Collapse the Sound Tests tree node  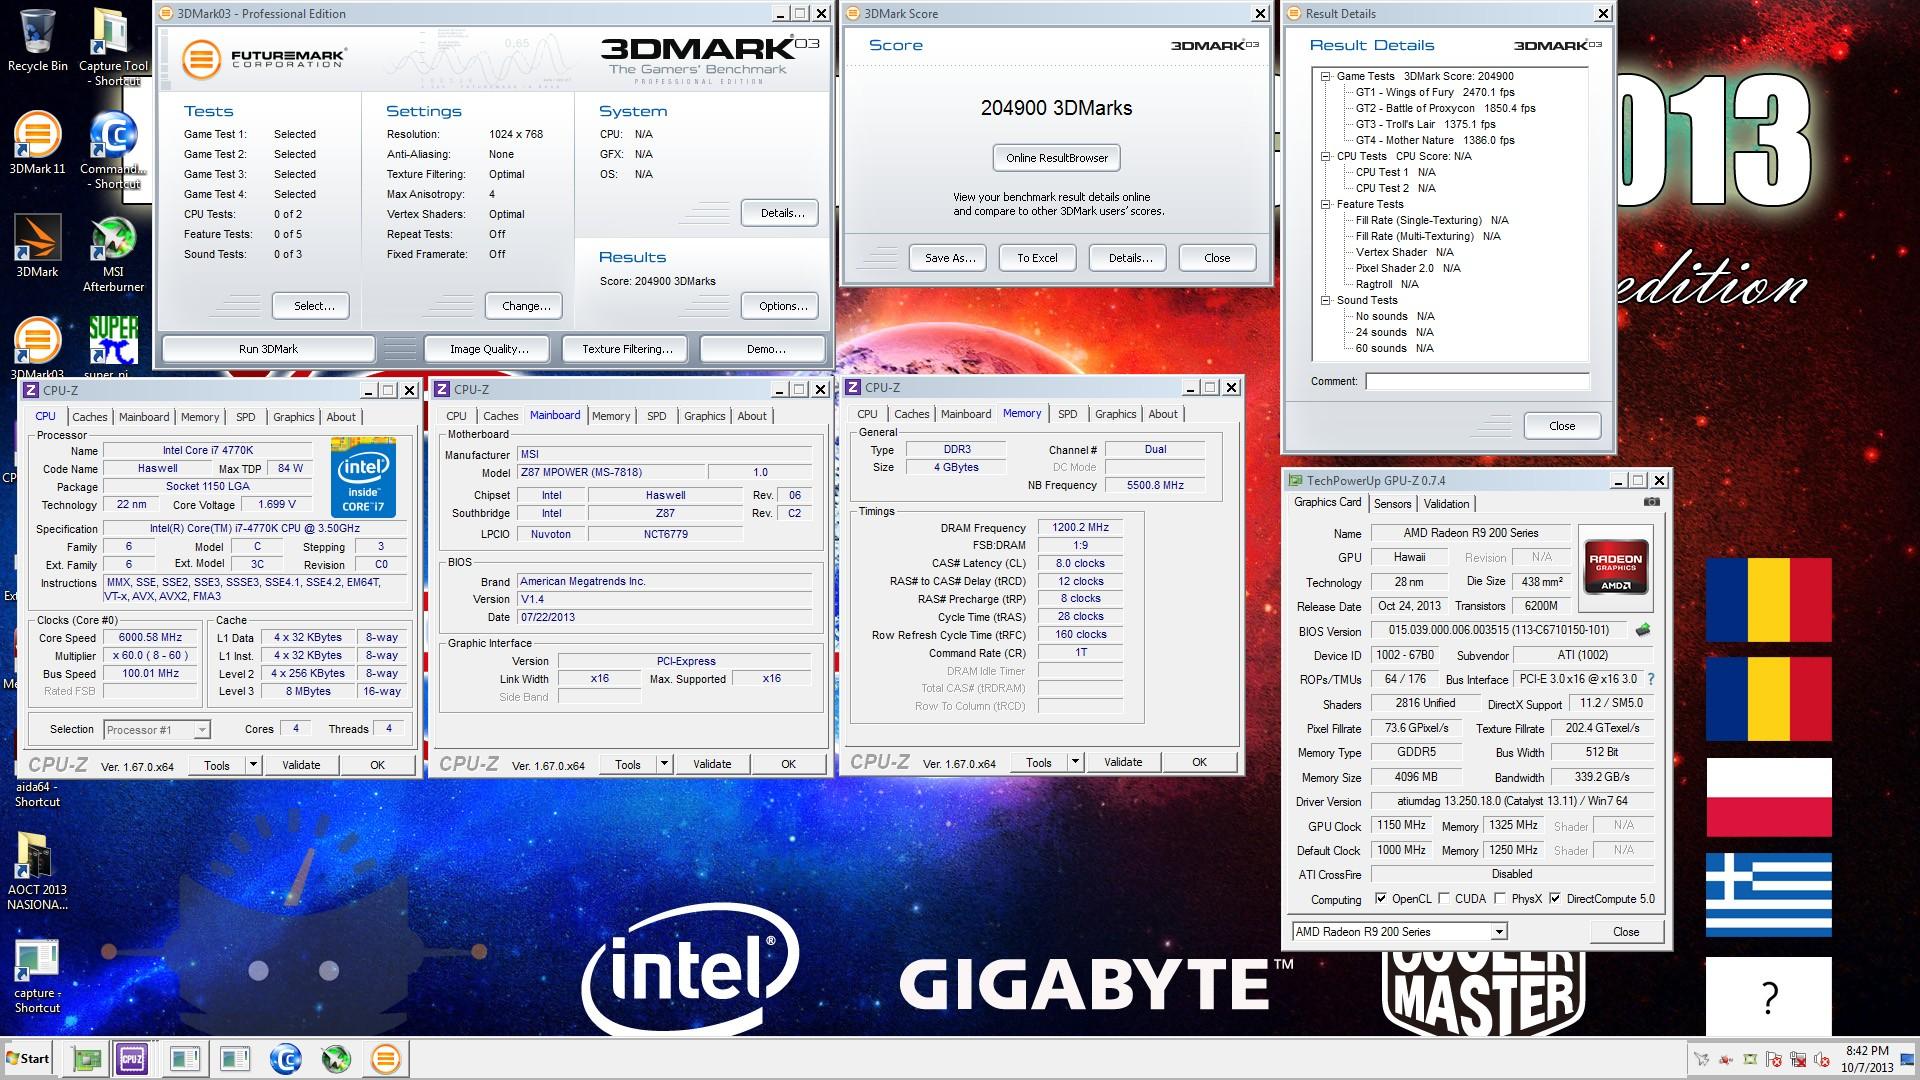[x=1326, y=300]
